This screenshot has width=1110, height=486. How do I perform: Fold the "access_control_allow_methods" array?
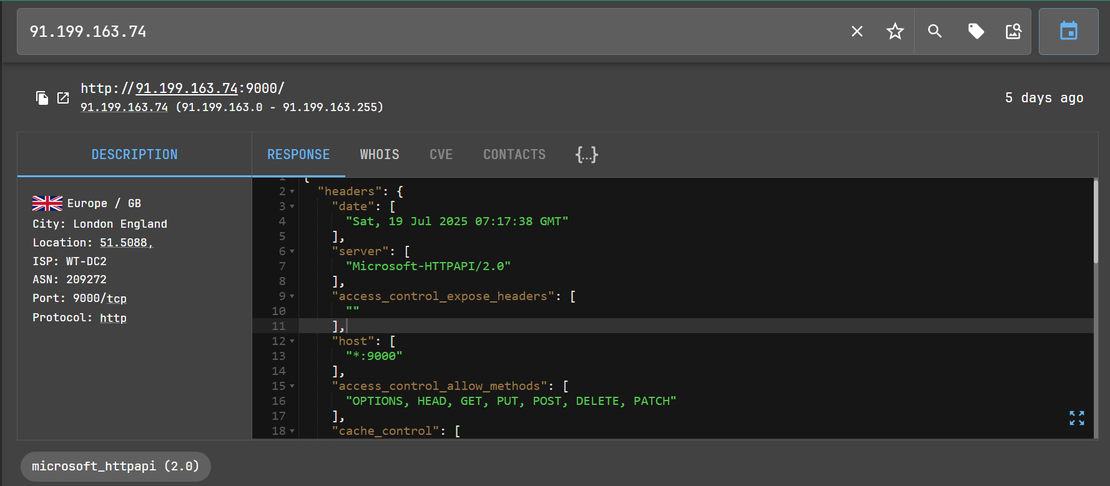292,386
